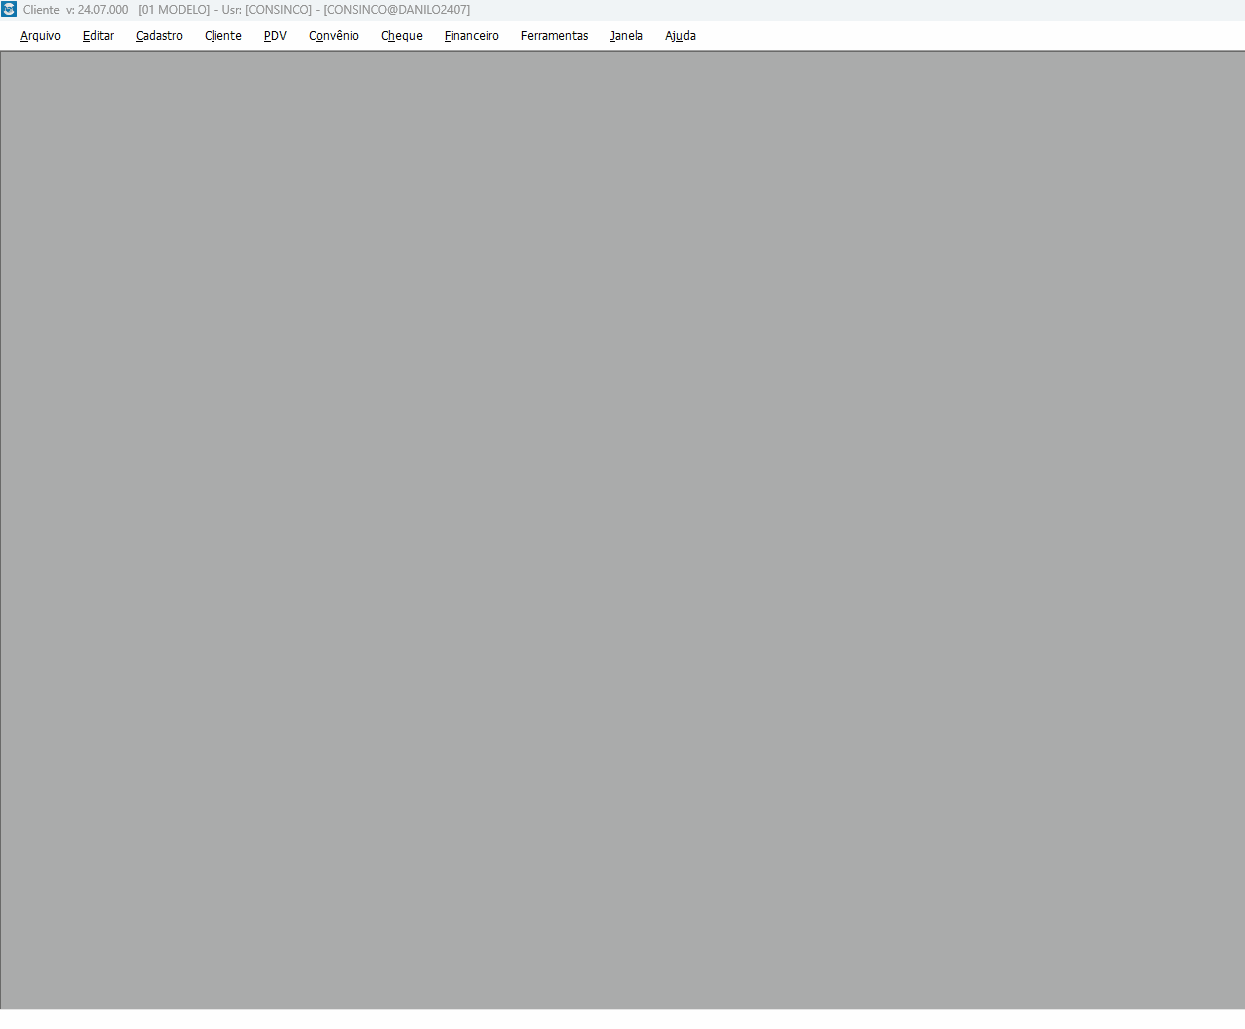This screenshot has height=1029, width=1245.
Task: Open the Financeiro menu
Action: pyautogui.click(x=472, y=36)
